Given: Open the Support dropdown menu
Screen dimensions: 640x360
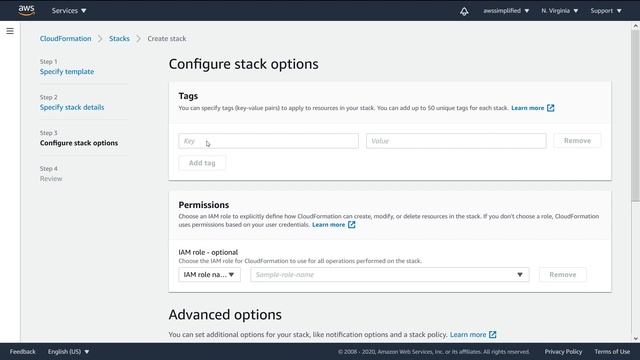Looking at the screenshot, I should point(606,11).
